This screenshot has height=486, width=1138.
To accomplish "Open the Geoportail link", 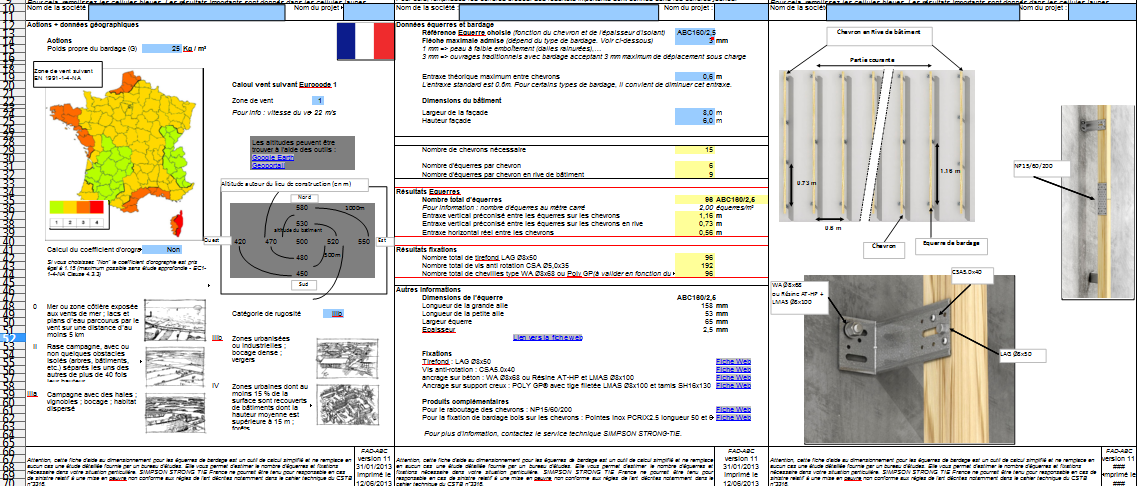I will (x=269, y=164).
